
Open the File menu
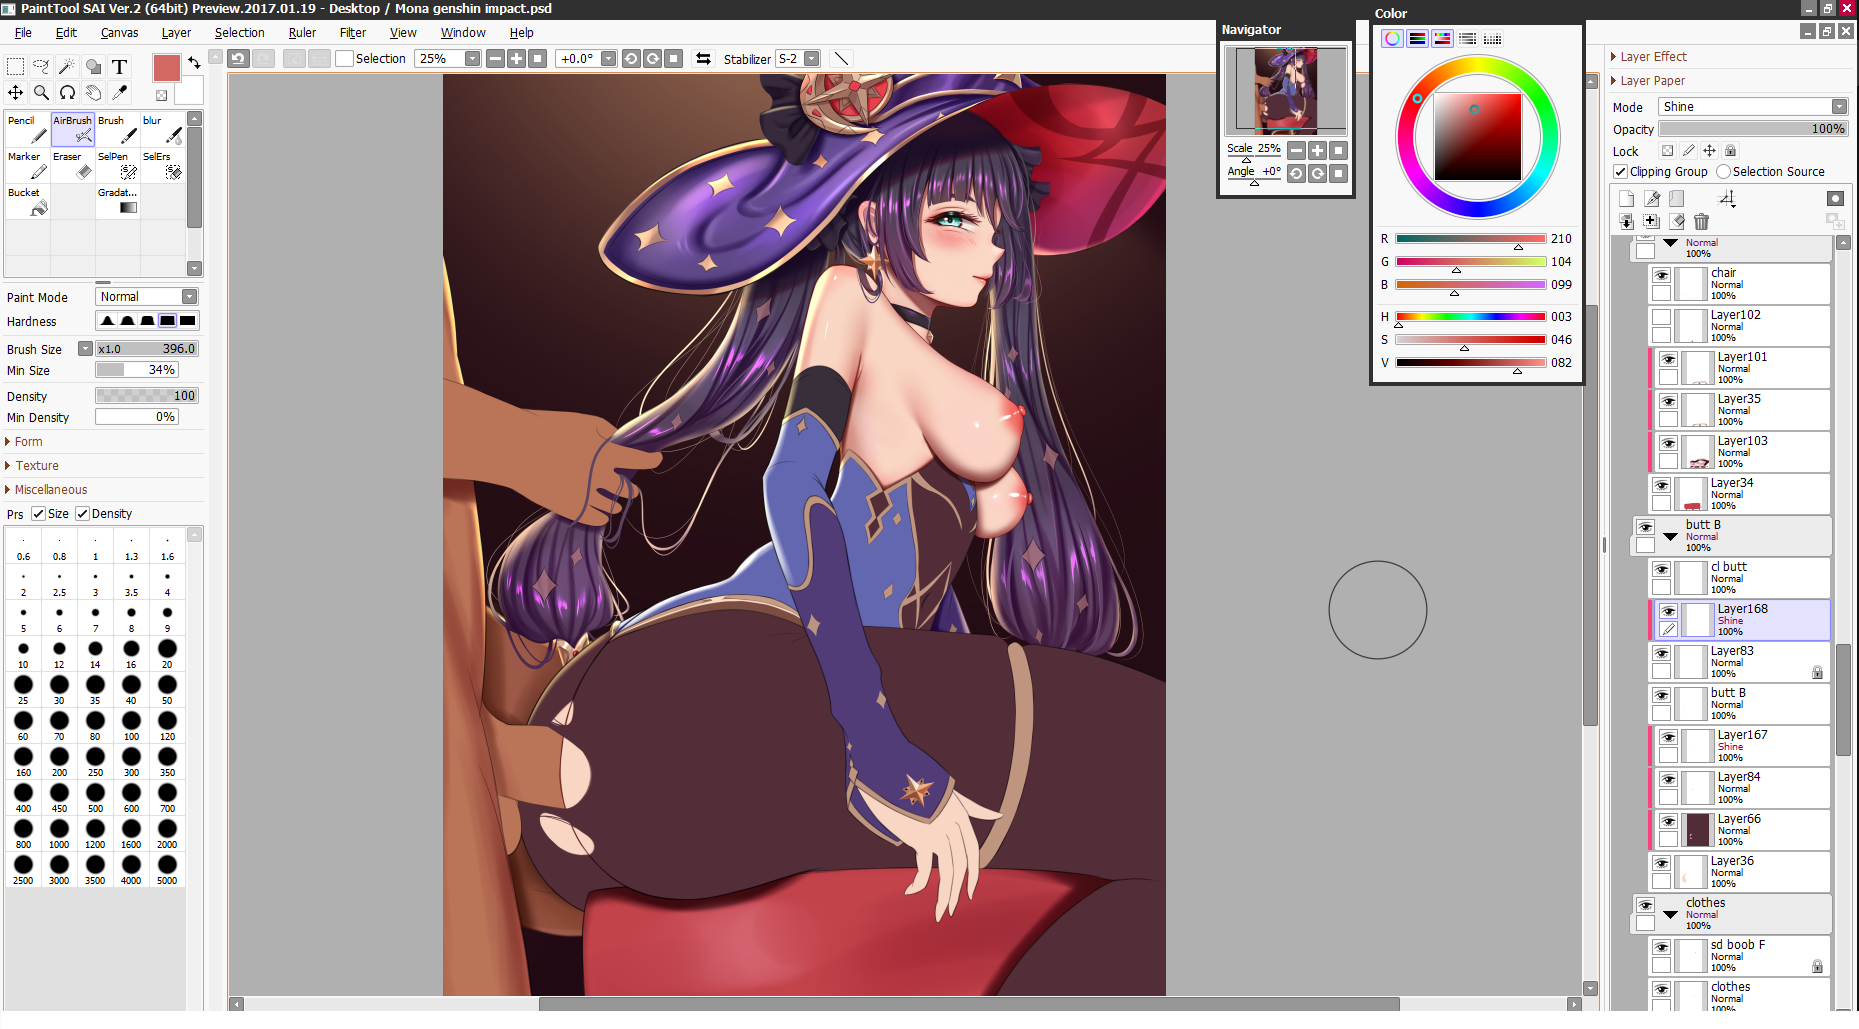pyautogui.click(x=23, y=32)
